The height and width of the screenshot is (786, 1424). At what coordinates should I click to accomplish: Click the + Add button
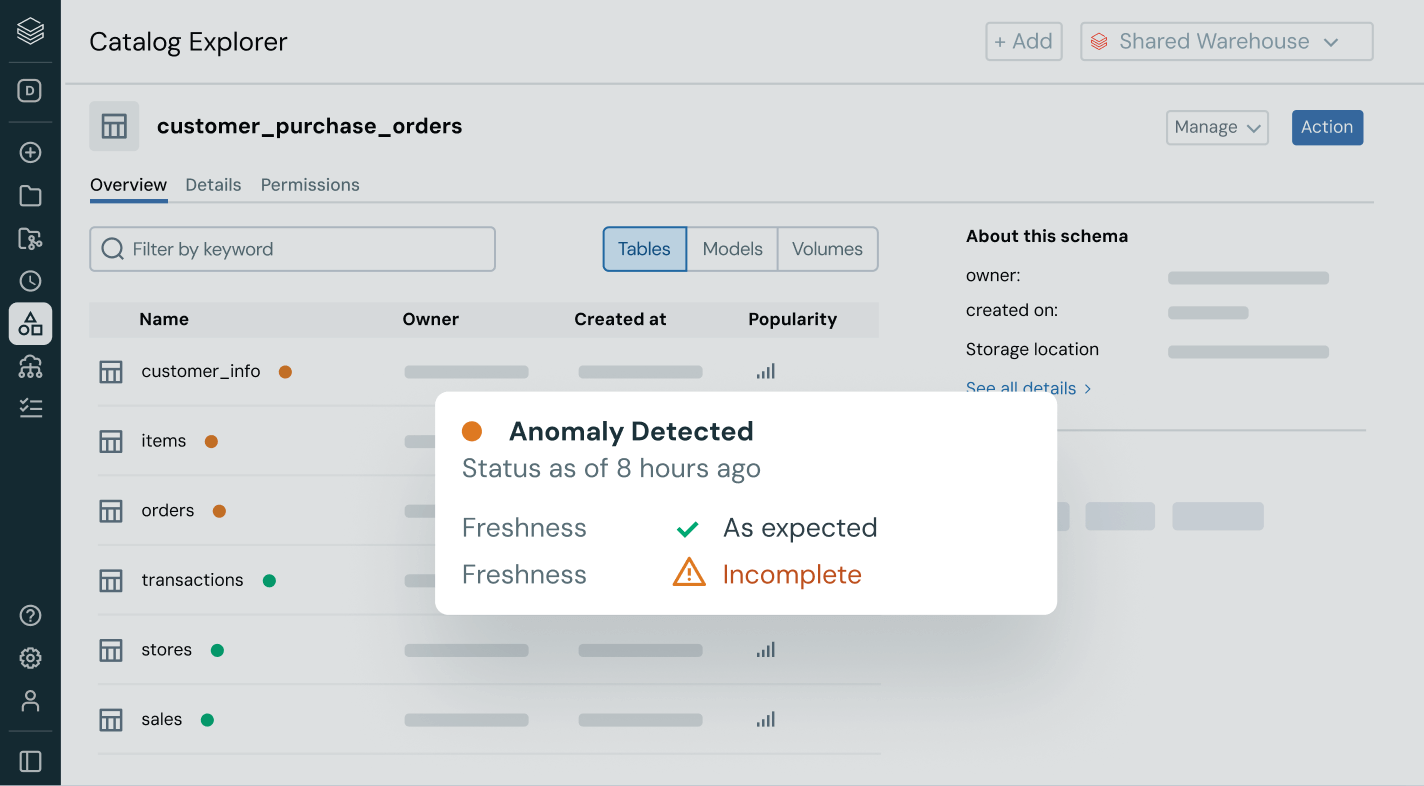coord(1023,42)
